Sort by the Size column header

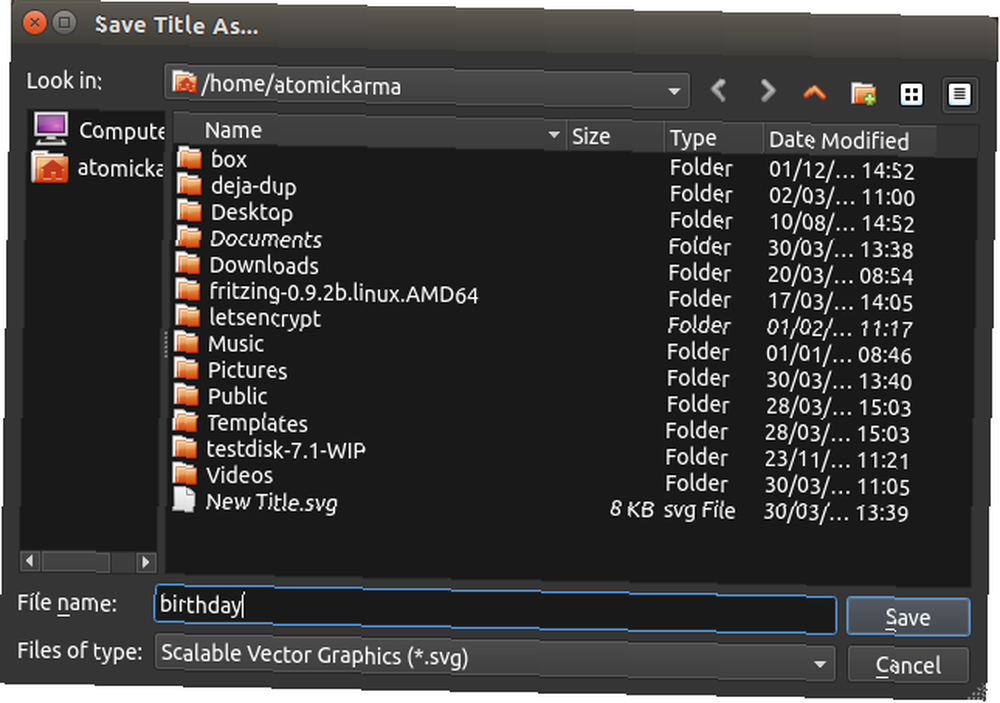(615, 137)
